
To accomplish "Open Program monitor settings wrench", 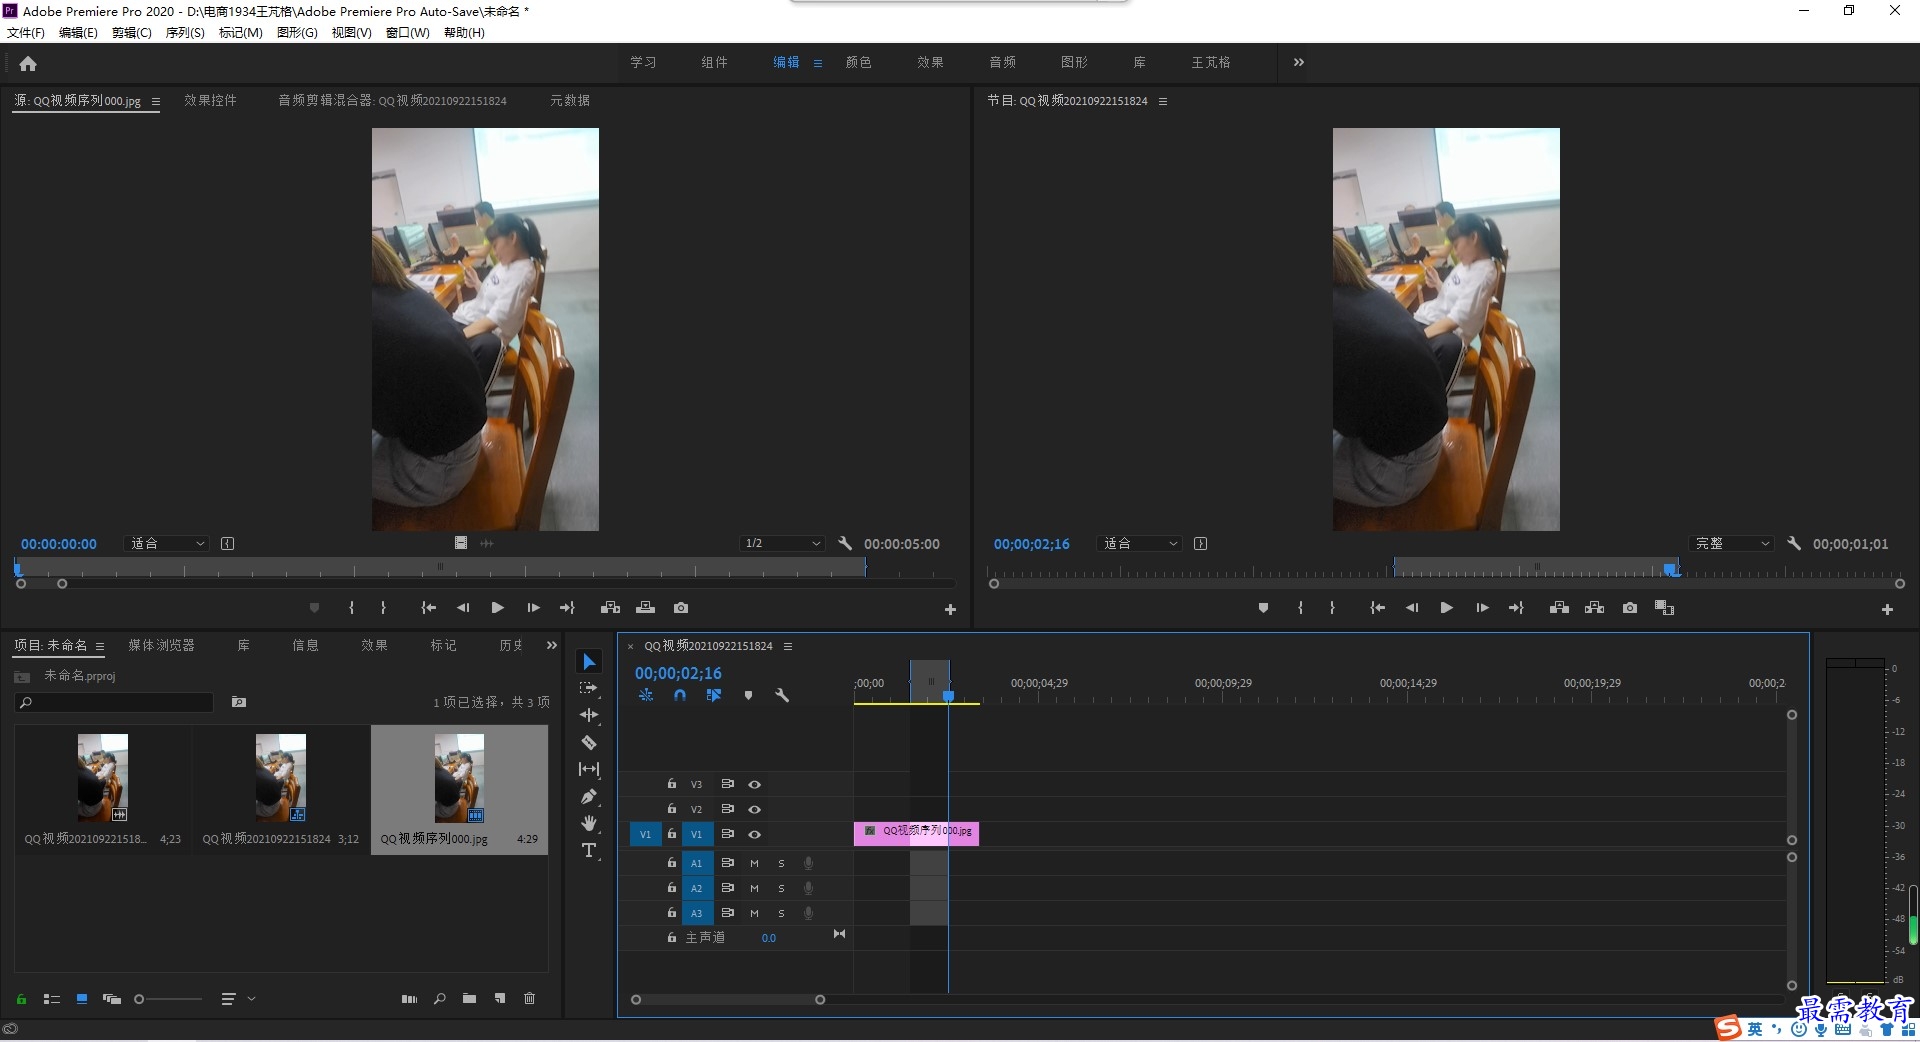I will pos(1794,543).
